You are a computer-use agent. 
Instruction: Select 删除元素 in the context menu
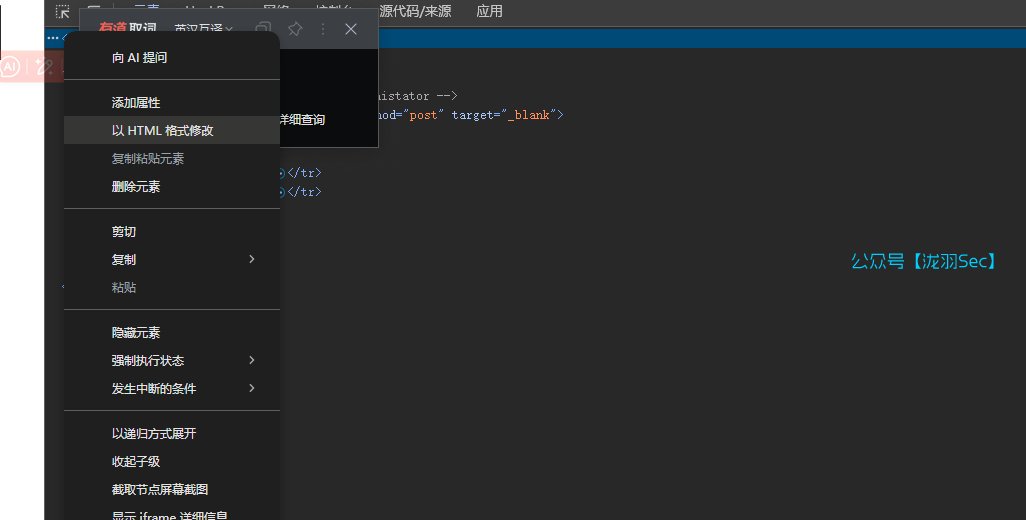pyautogui.click(x=136, y=187)
